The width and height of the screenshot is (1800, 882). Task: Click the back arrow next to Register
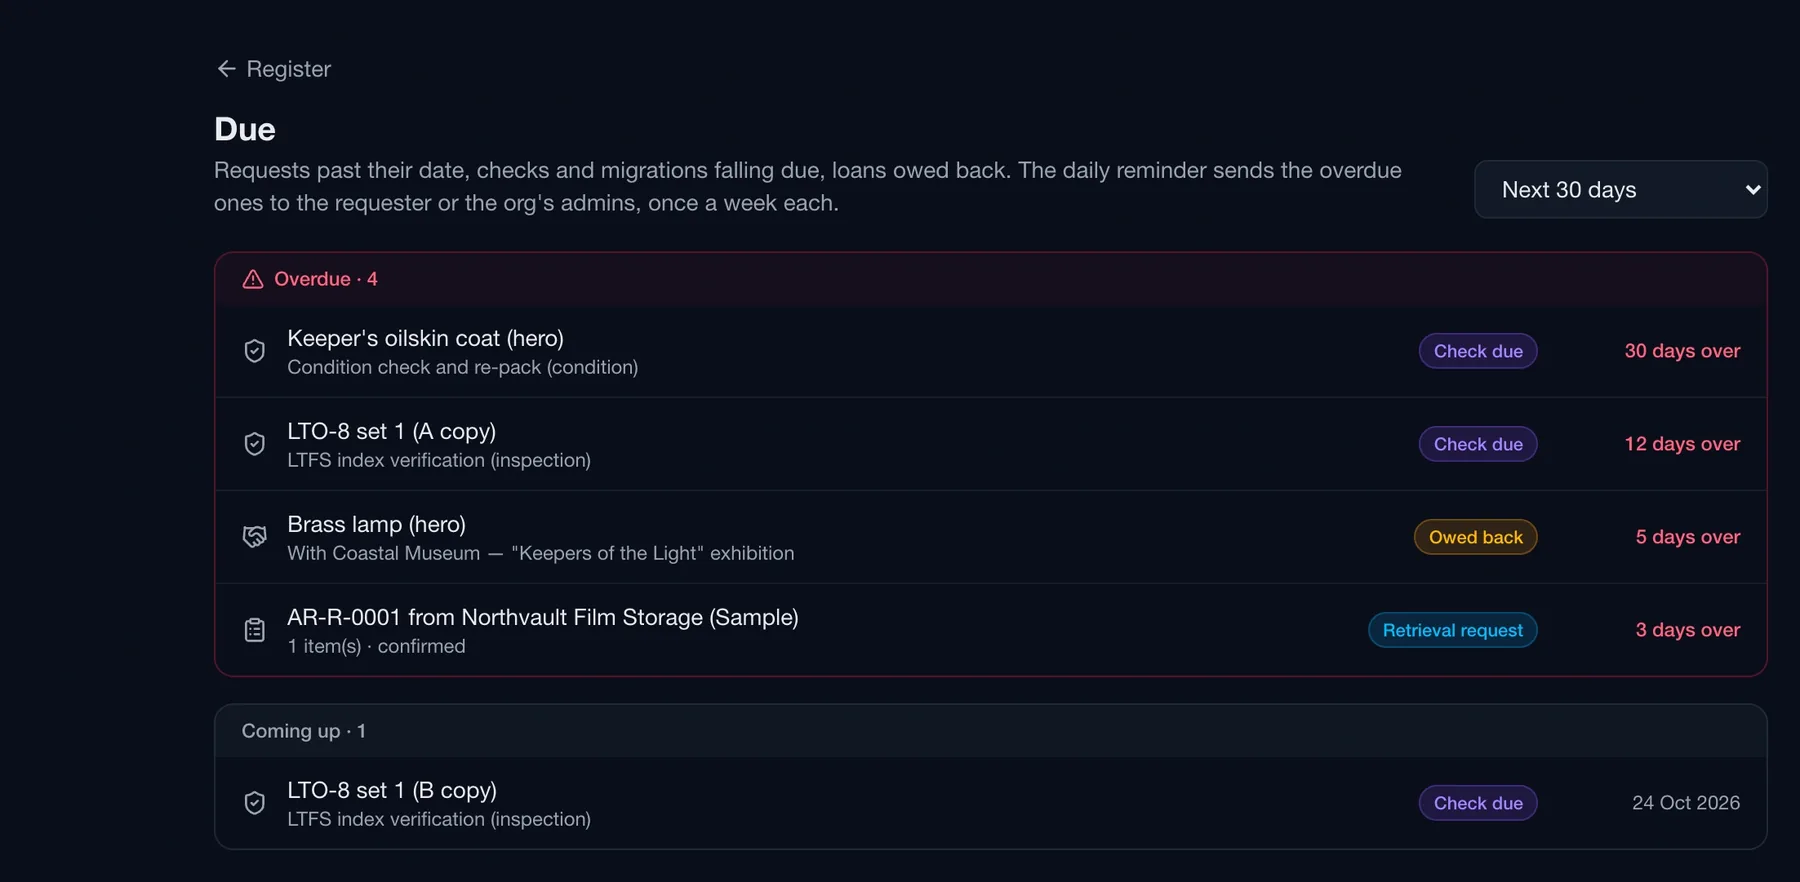226,69
